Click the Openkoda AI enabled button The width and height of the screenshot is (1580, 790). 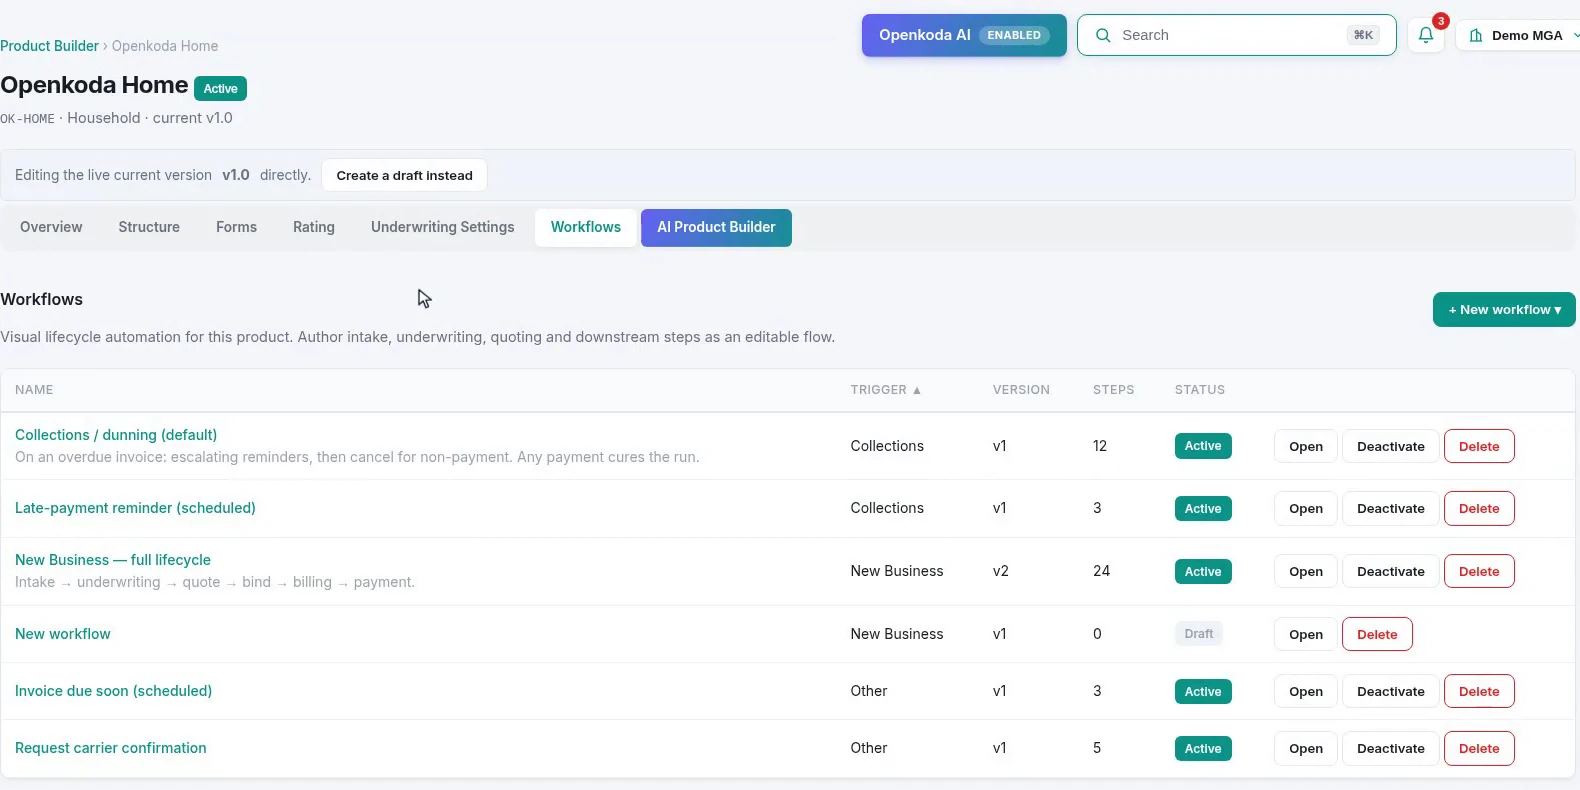tap(964, 35)
